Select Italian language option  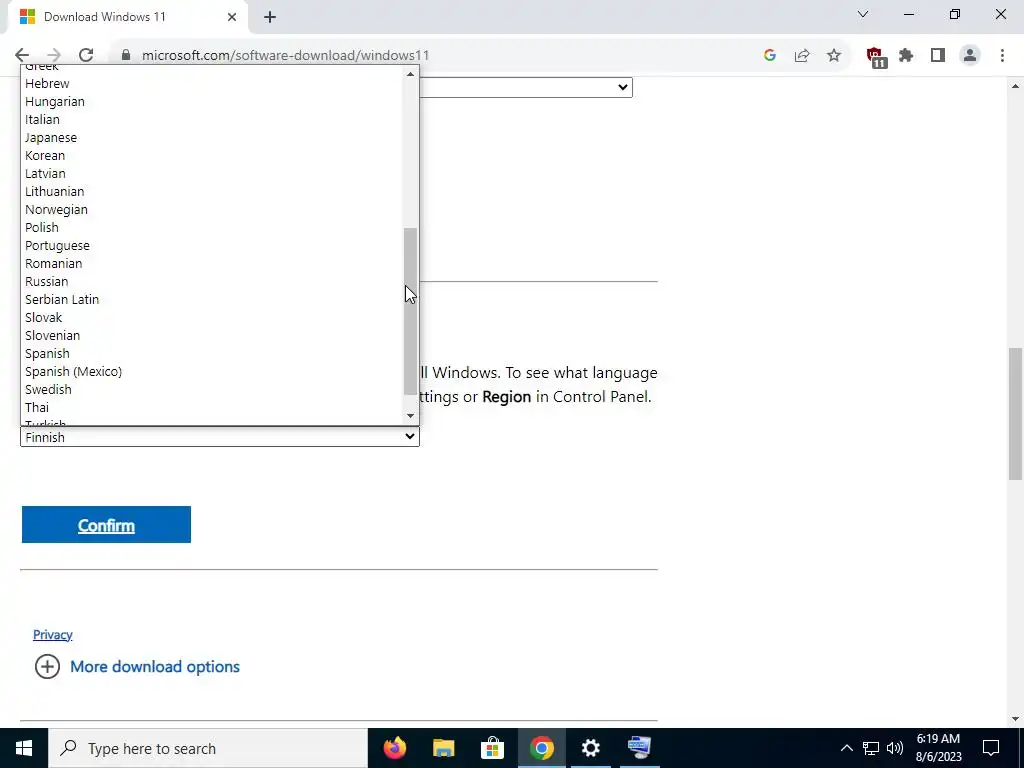(212, 120)
